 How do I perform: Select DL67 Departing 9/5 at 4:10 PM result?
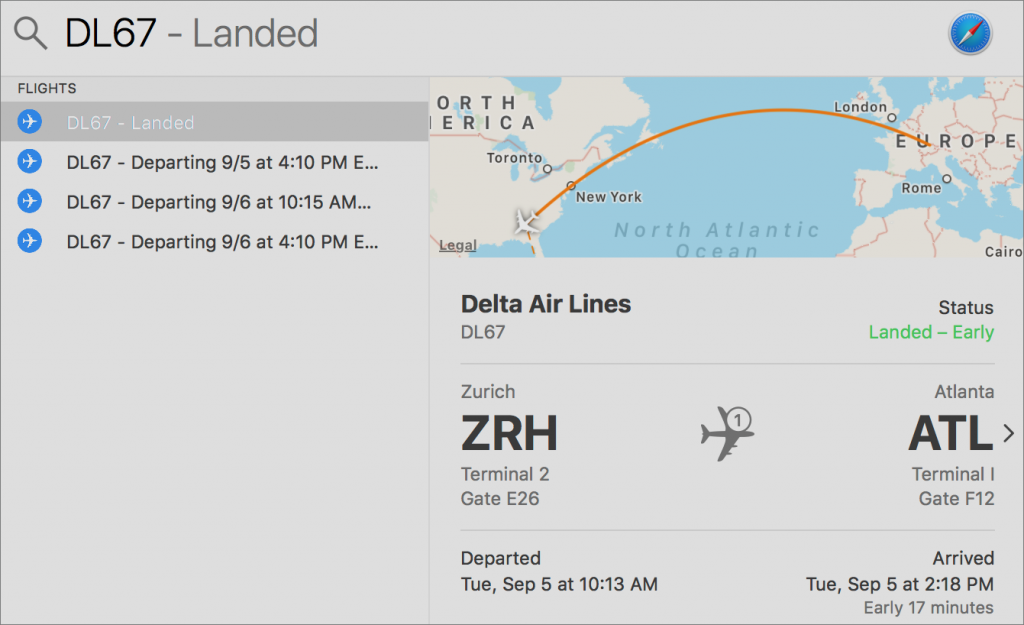coord(215,161)
